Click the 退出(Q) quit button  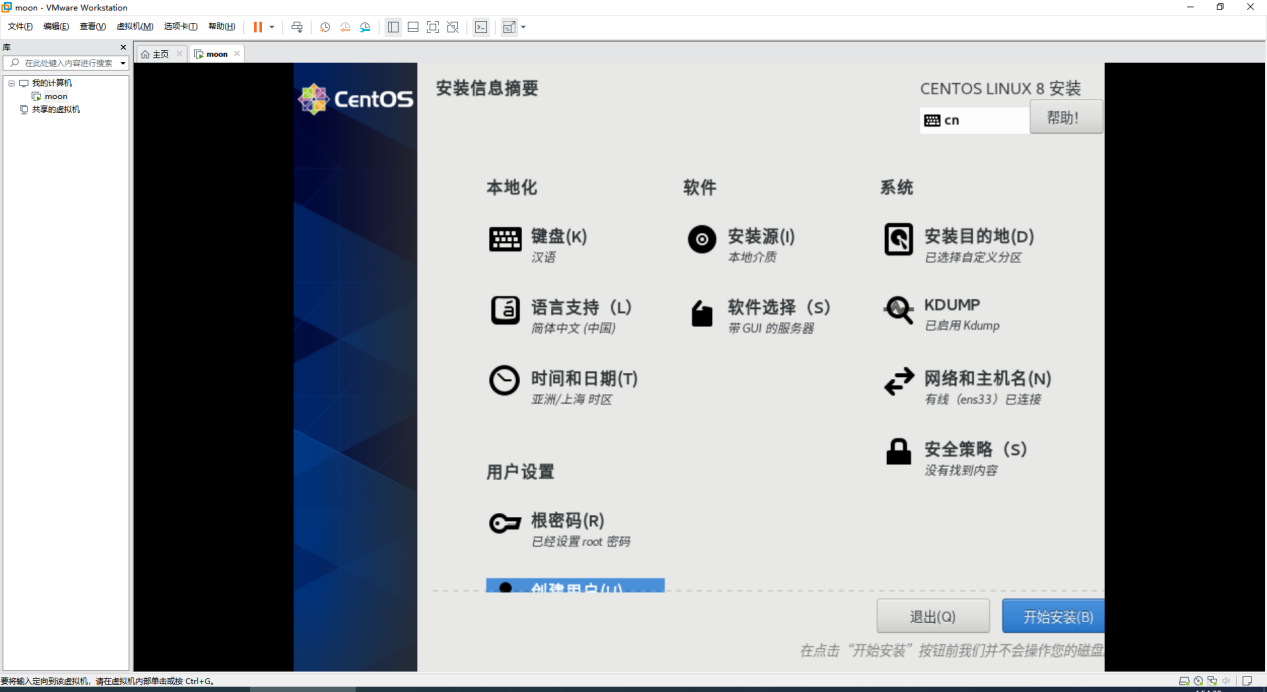tap(933, 617)
